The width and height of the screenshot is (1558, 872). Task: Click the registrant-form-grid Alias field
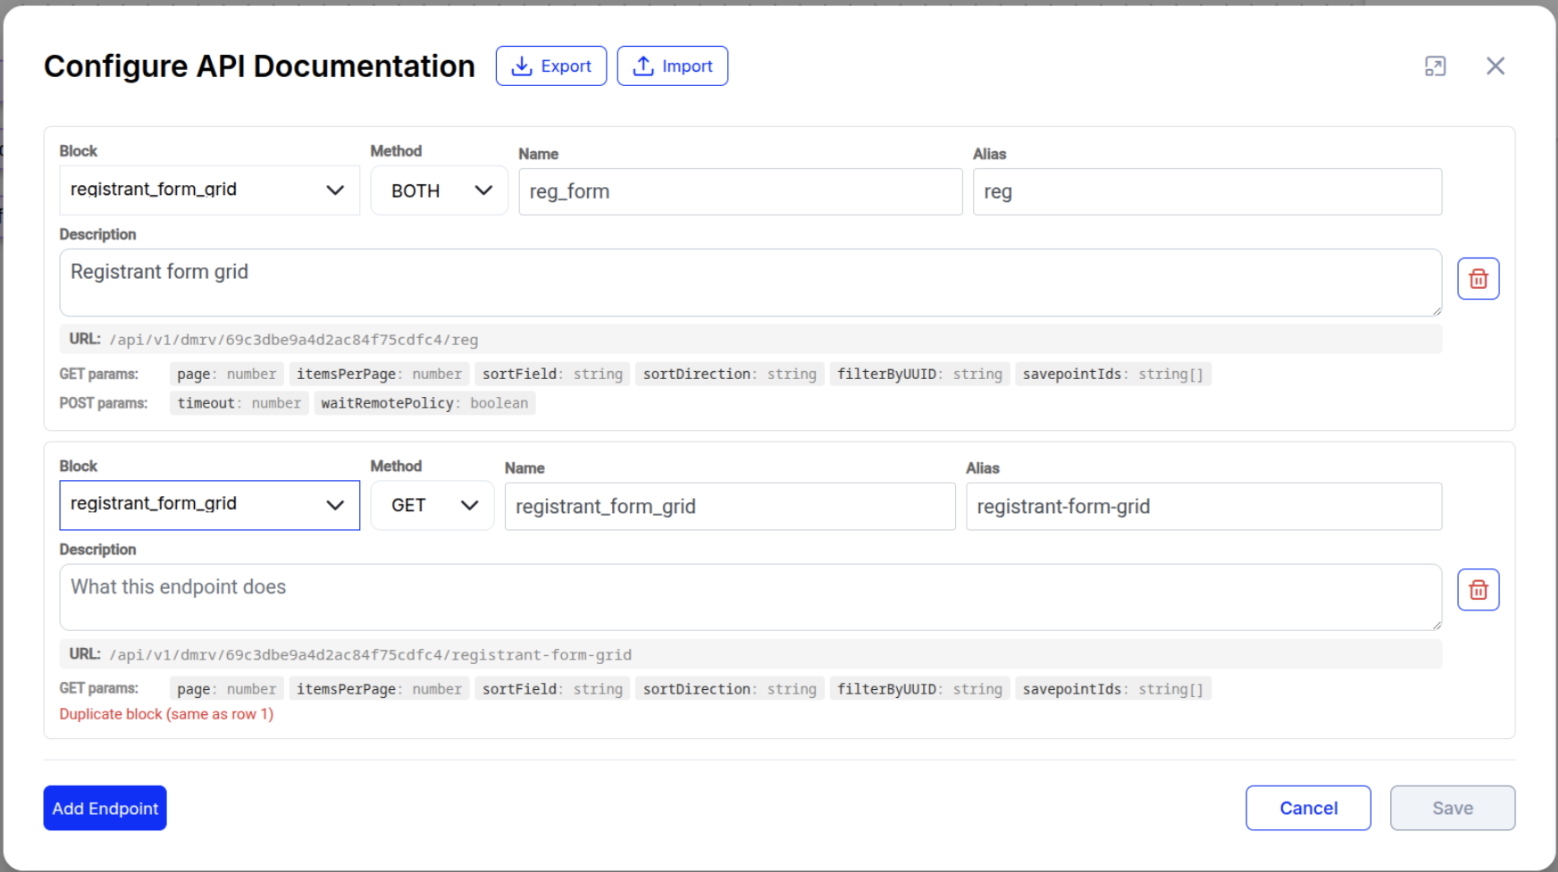click(x=1204, y=506)
